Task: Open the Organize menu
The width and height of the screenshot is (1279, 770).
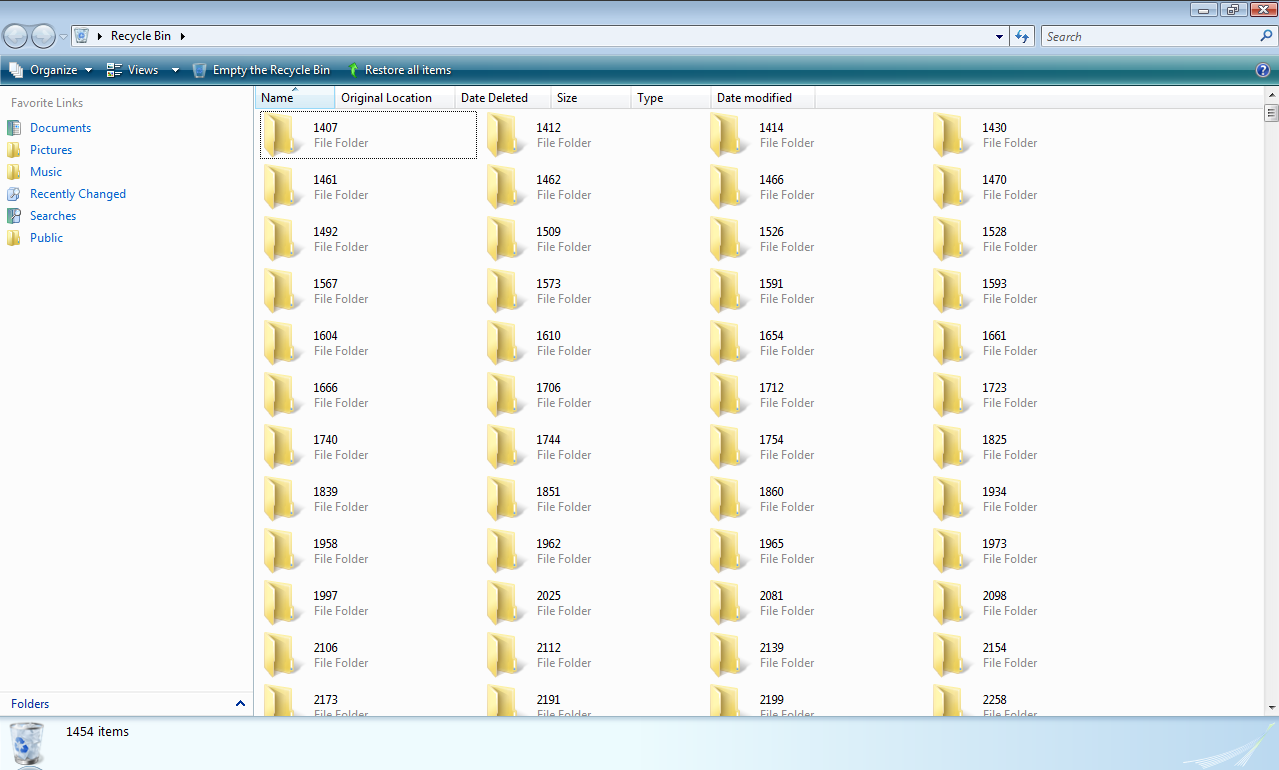Action: point(50,70)
